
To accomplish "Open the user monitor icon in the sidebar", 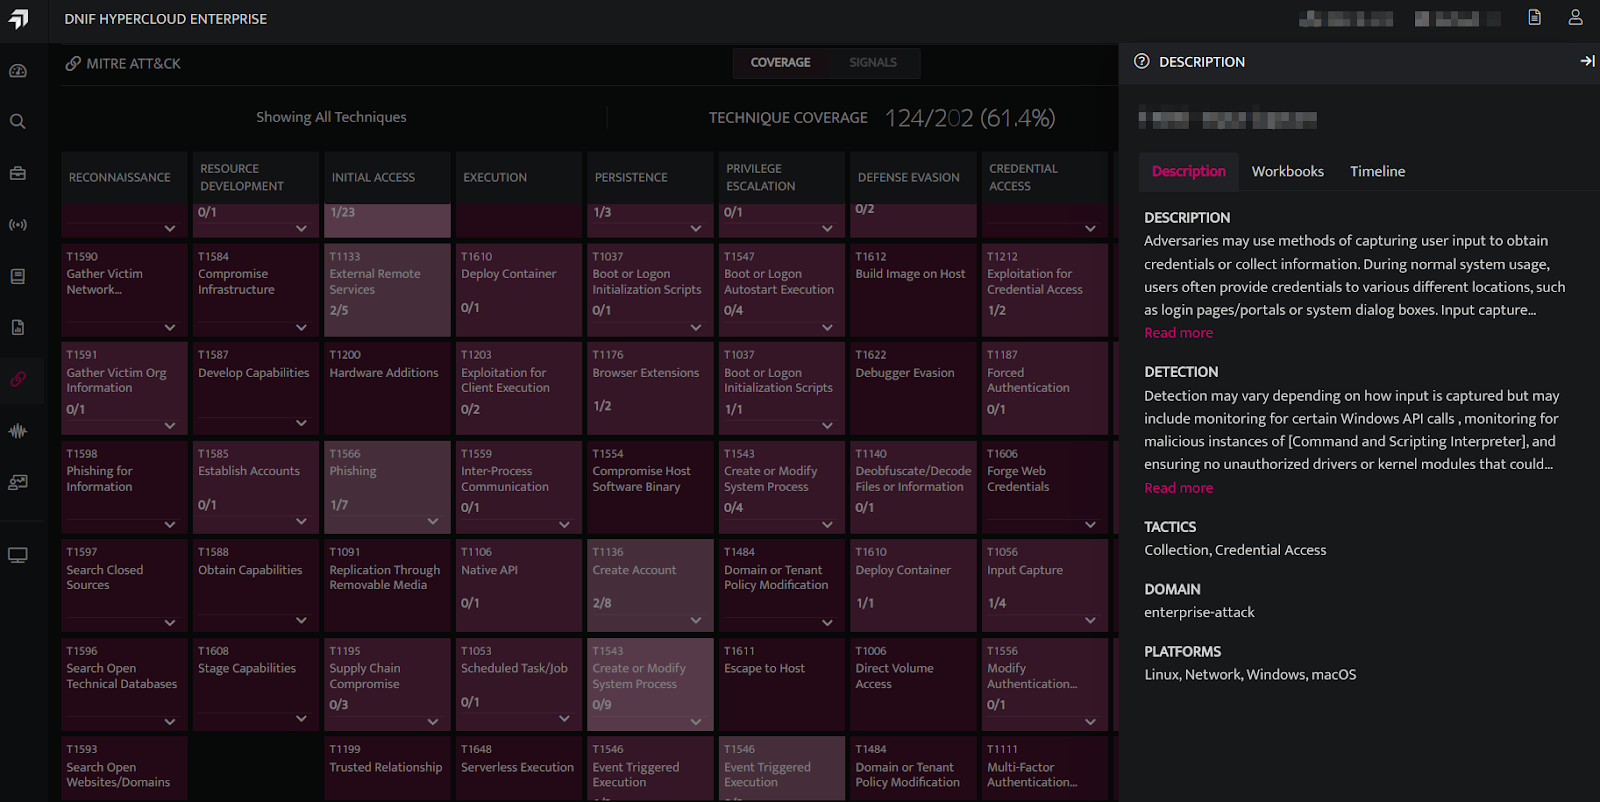I will coord(18,482).
